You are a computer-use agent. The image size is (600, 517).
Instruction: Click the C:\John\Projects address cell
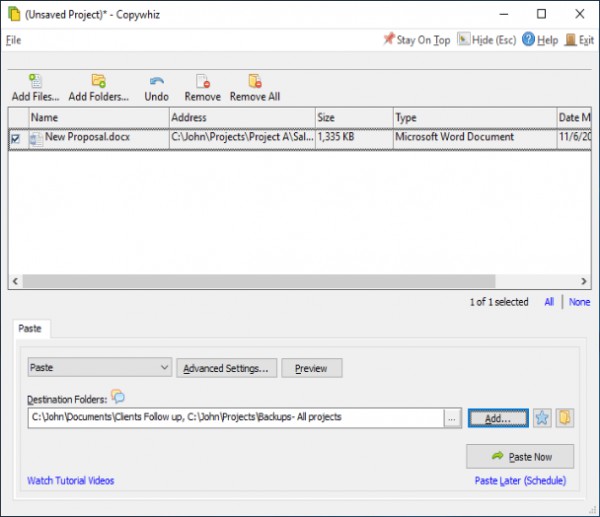[242, 137]
